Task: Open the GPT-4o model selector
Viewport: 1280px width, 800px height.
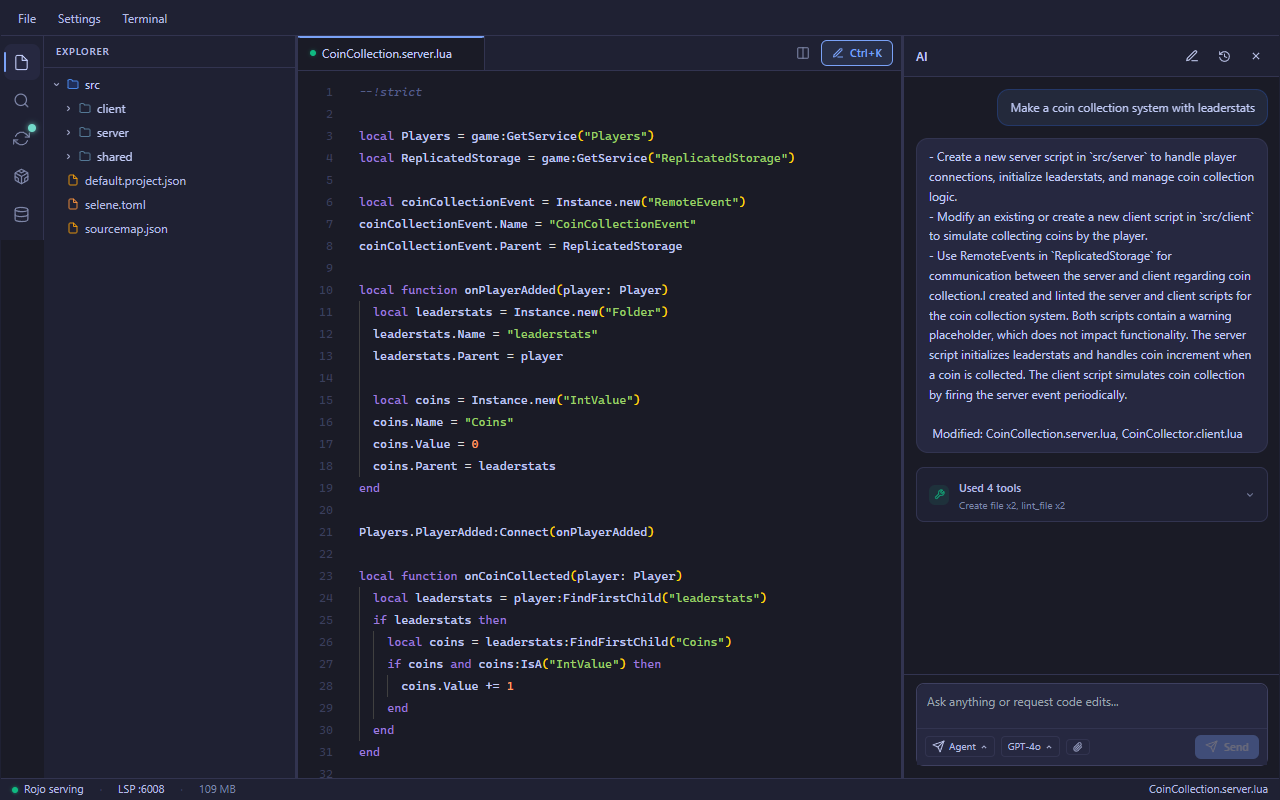Action: point(1029,746)
